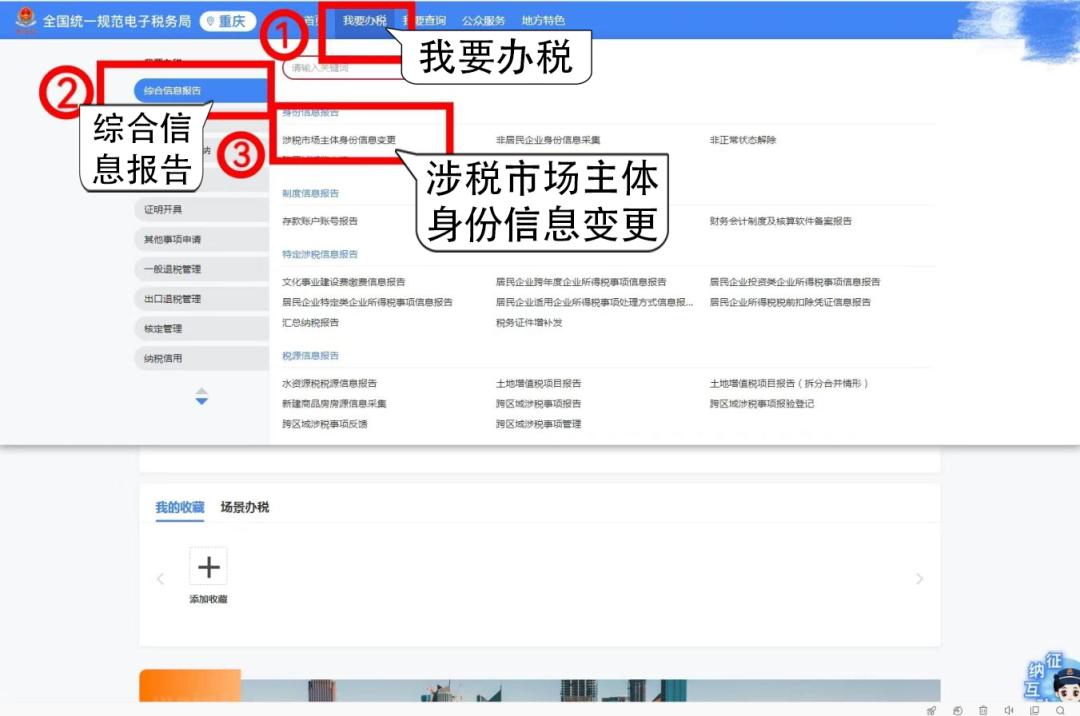Click the tax bureau emblem logo

coord(22,20)
